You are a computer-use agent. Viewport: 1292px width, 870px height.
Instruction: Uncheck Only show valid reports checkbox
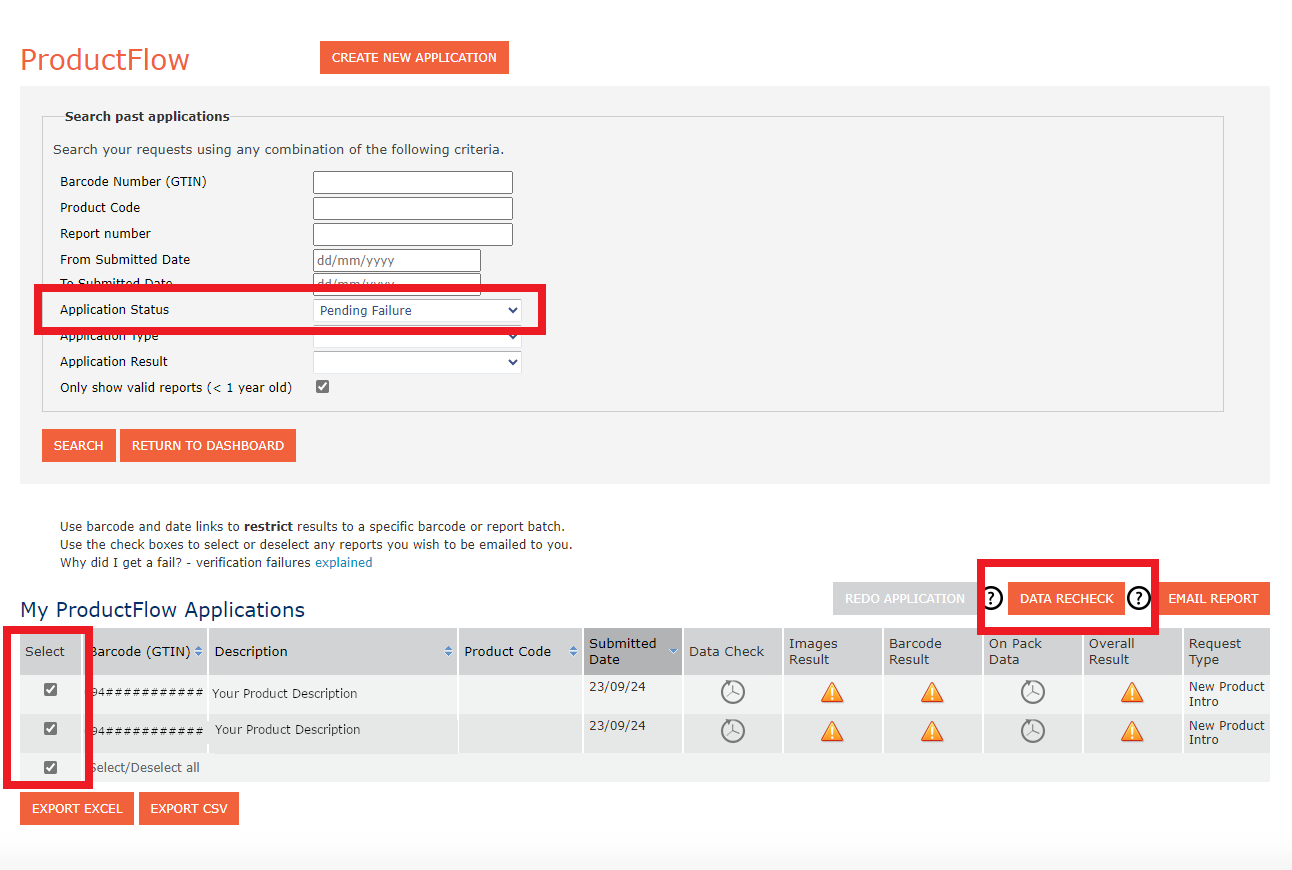322,387
